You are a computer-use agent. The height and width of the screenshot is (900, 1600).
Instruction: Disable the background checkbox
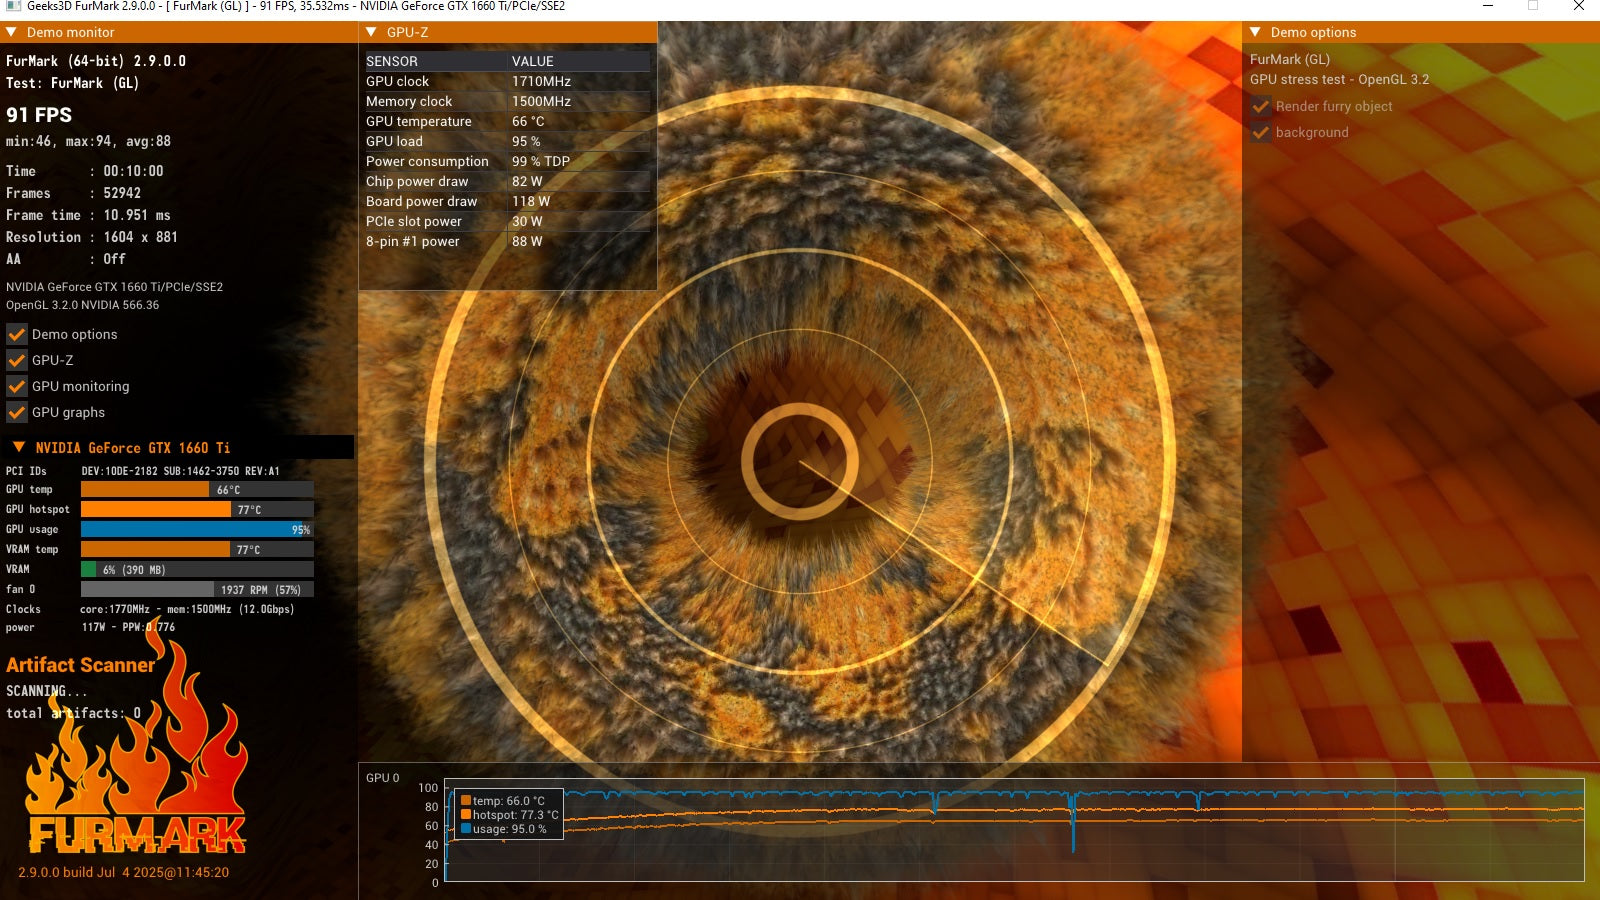point(1261,132)
